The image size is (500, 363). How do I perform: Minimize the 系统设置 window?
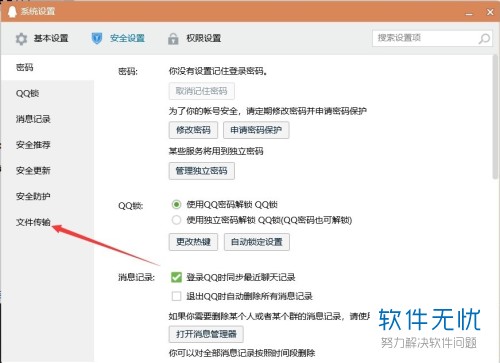(469, 13)
